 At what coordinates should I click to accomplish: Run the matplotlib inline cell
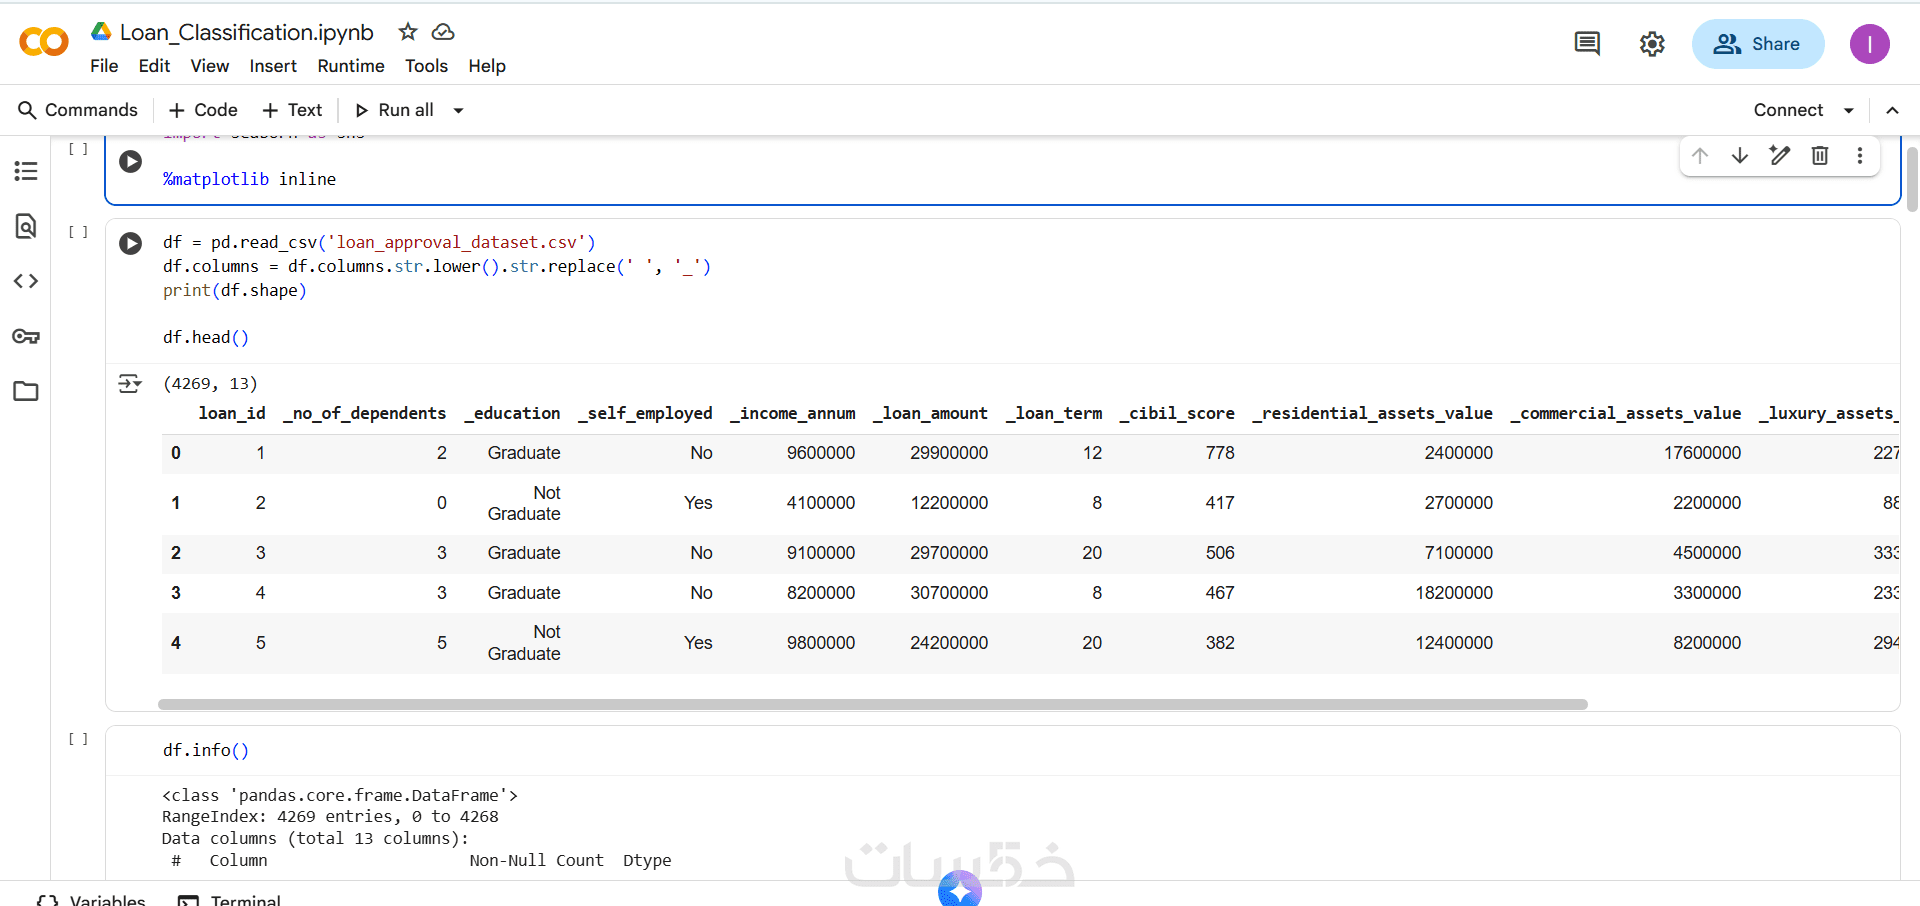131,161
